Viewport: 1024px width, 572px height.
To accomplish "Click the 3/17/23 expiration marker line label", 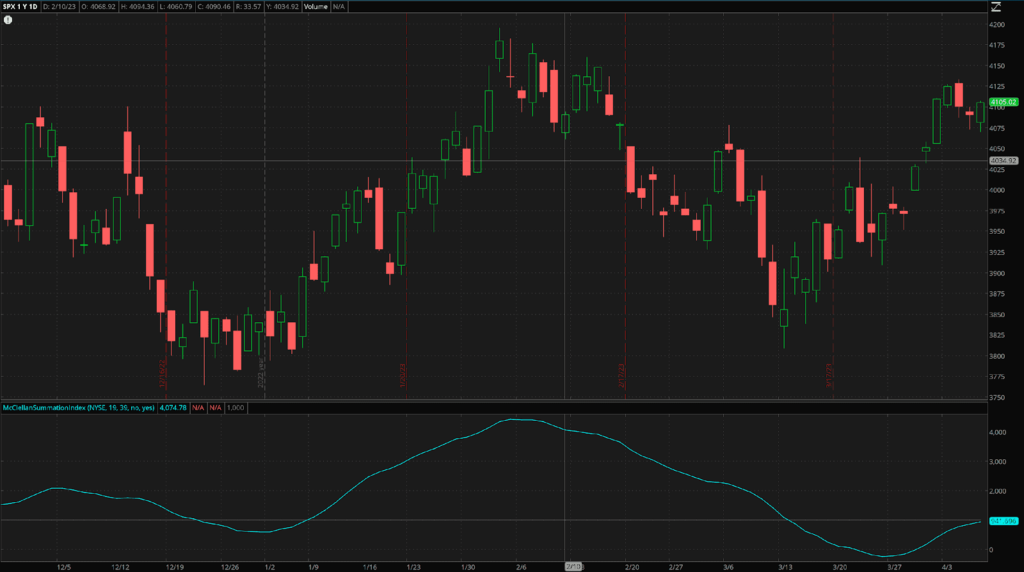I will coord(829,375).
